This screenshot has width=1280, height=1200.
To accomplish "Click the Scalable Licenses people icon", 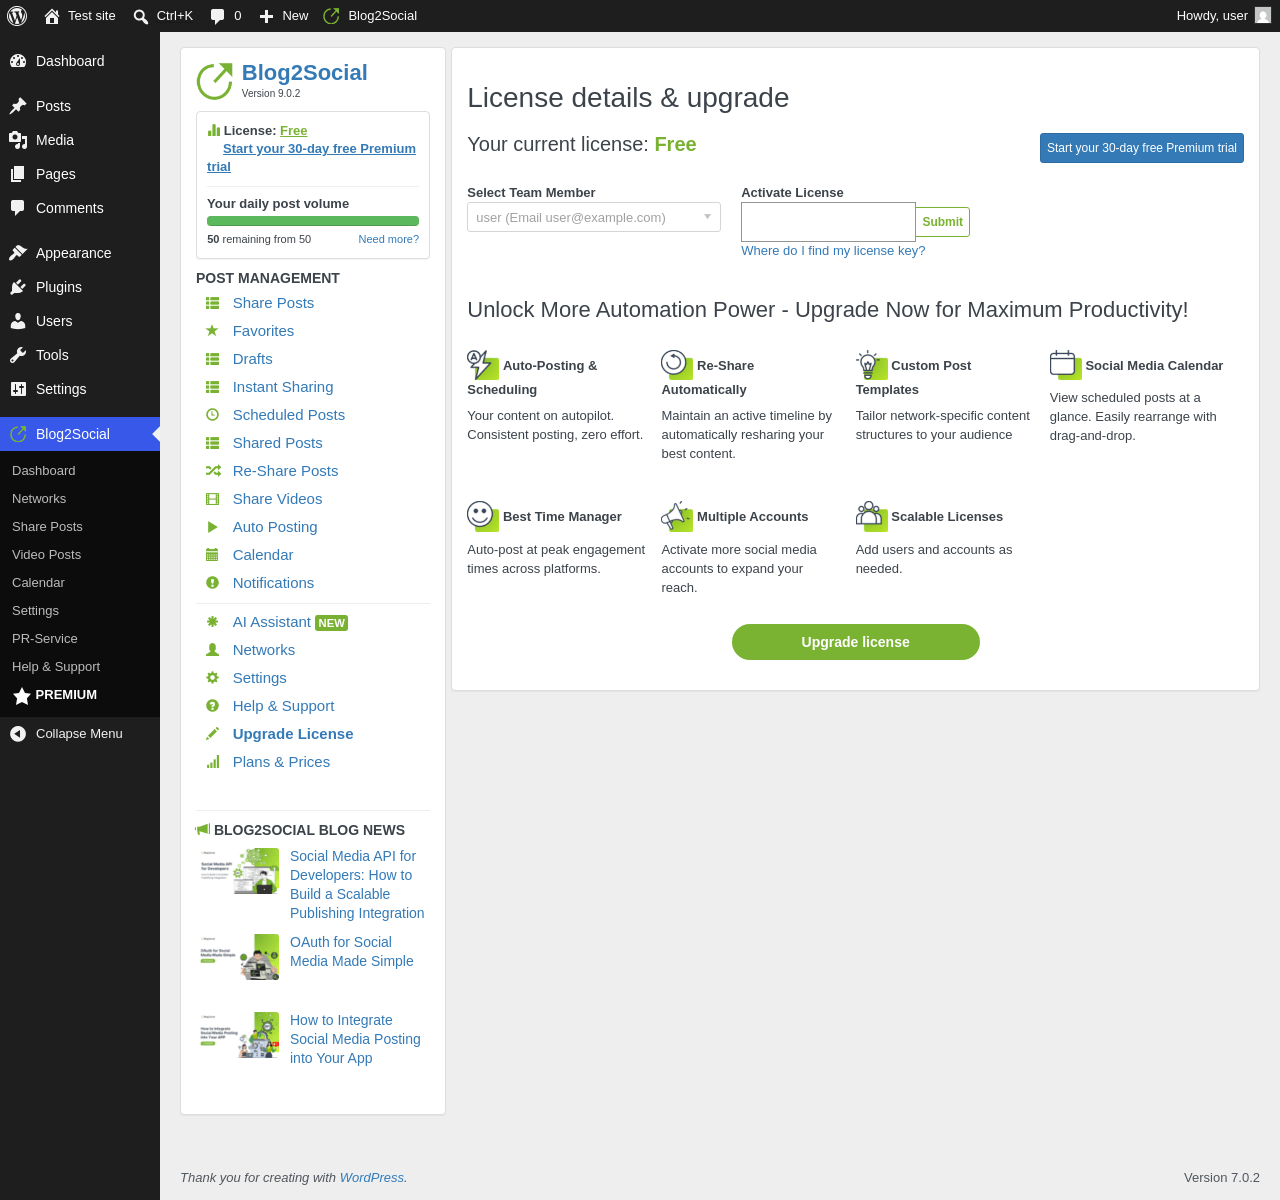I will [x=871, y=516].
